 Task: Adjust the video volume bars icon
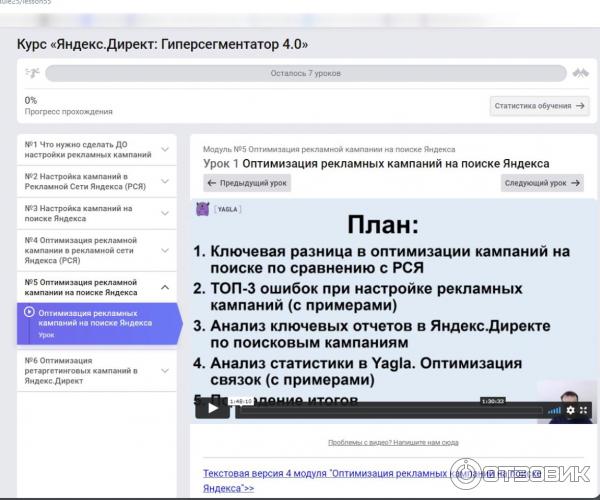point(554,410)
